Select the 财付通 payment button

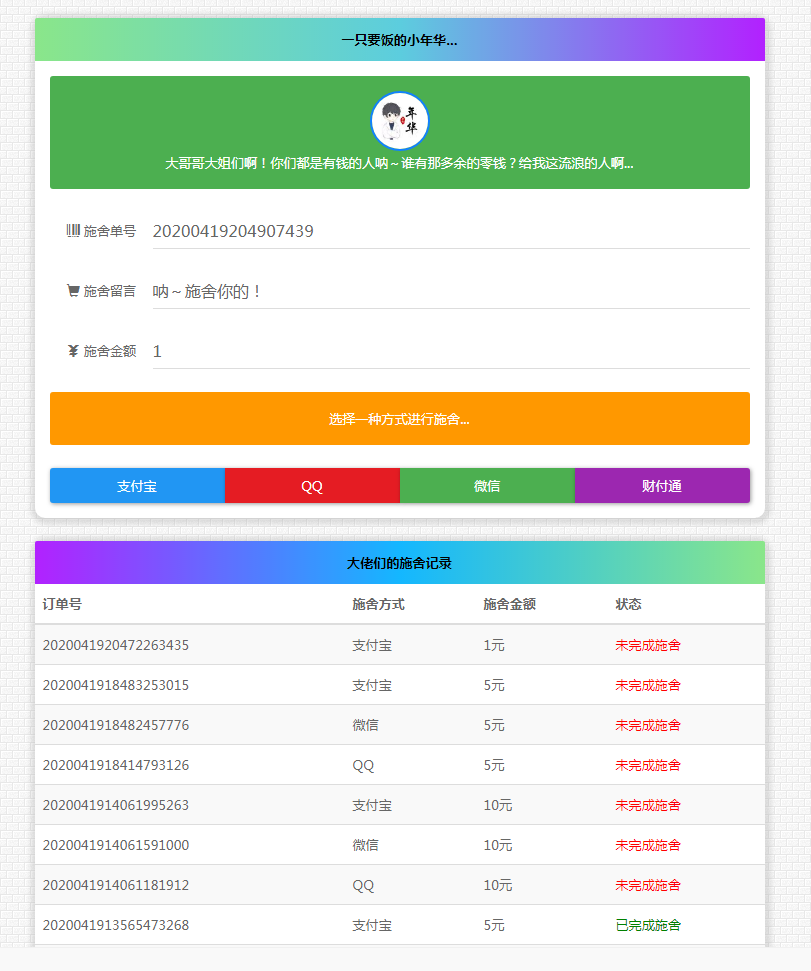(662, 485)
